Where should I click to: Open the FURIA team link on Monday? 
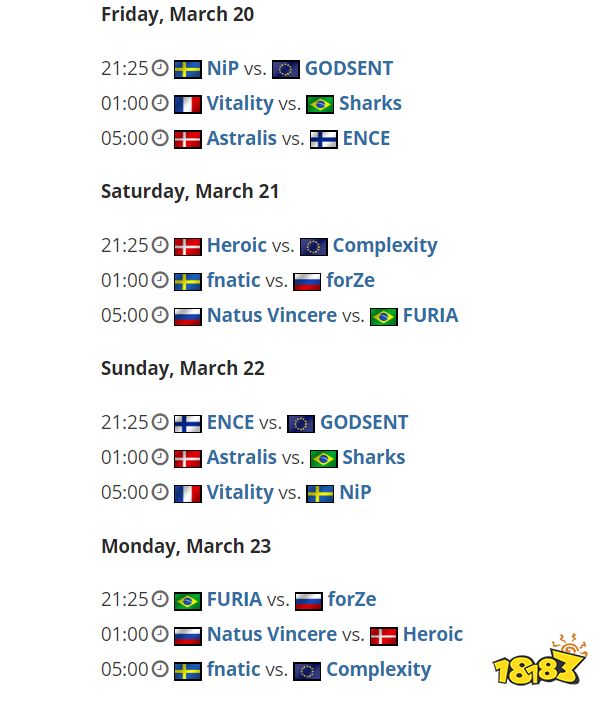(234, 600)
